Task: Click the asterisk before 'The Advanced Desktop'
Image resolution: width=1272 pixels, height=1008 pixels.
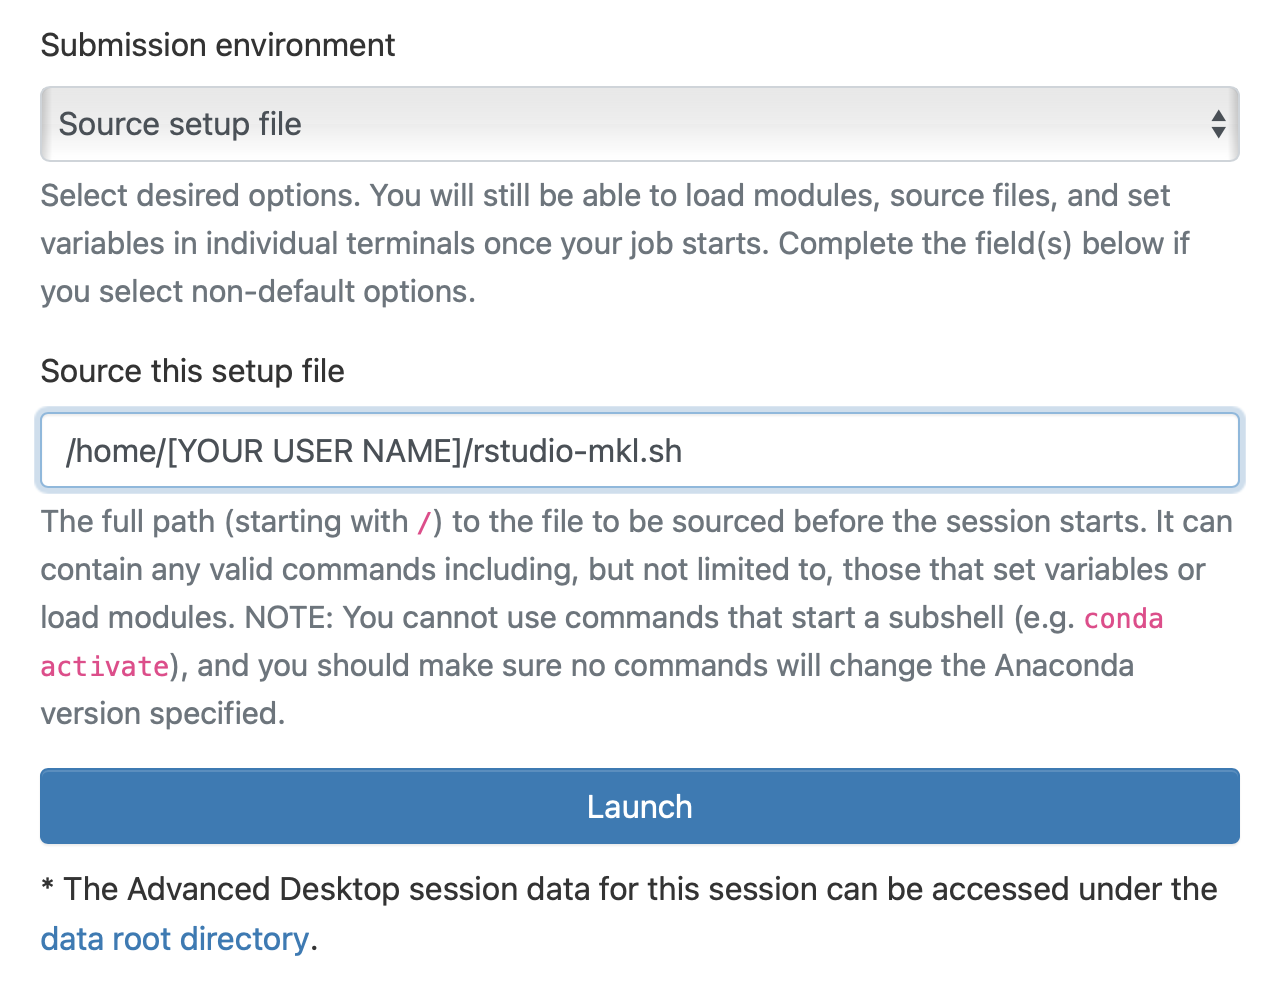Action: pyautogui.click(x=47, y=888)
